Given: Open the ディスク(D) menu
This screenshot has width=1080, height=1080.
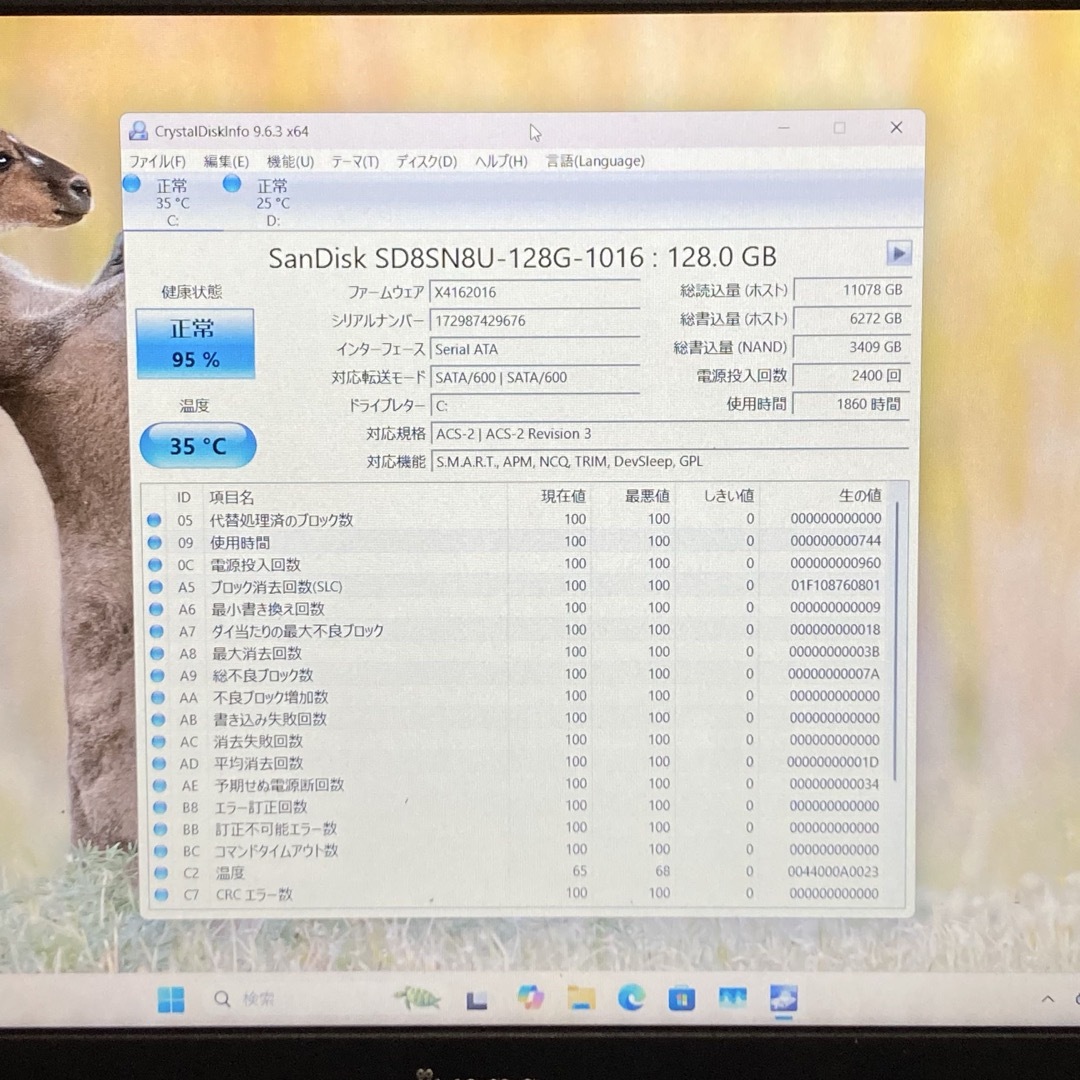Looking at the screenshot, I should (426, 161).
